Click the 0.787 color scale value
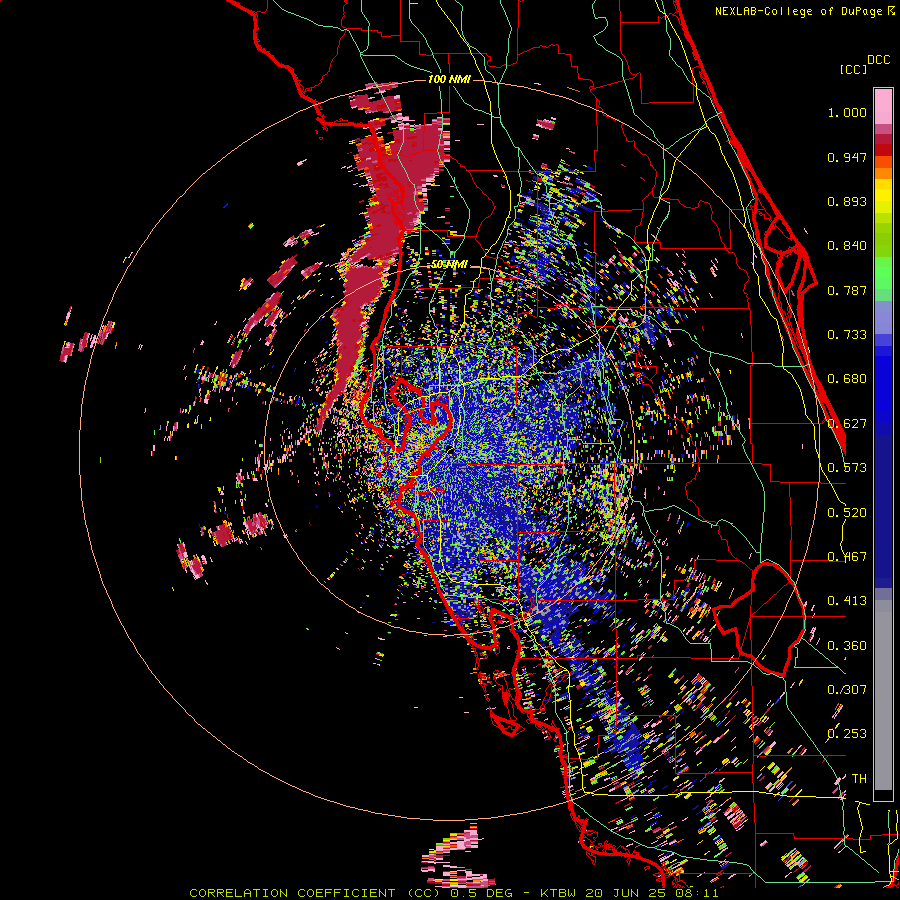900x900 pixels. (x=847, y=290)
